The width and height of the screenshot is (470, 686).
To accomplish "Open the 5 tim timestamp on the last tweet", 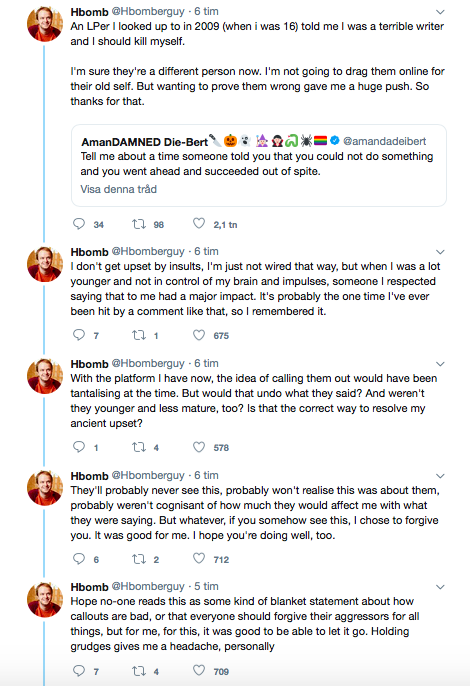I will click(x=206, y=586).
